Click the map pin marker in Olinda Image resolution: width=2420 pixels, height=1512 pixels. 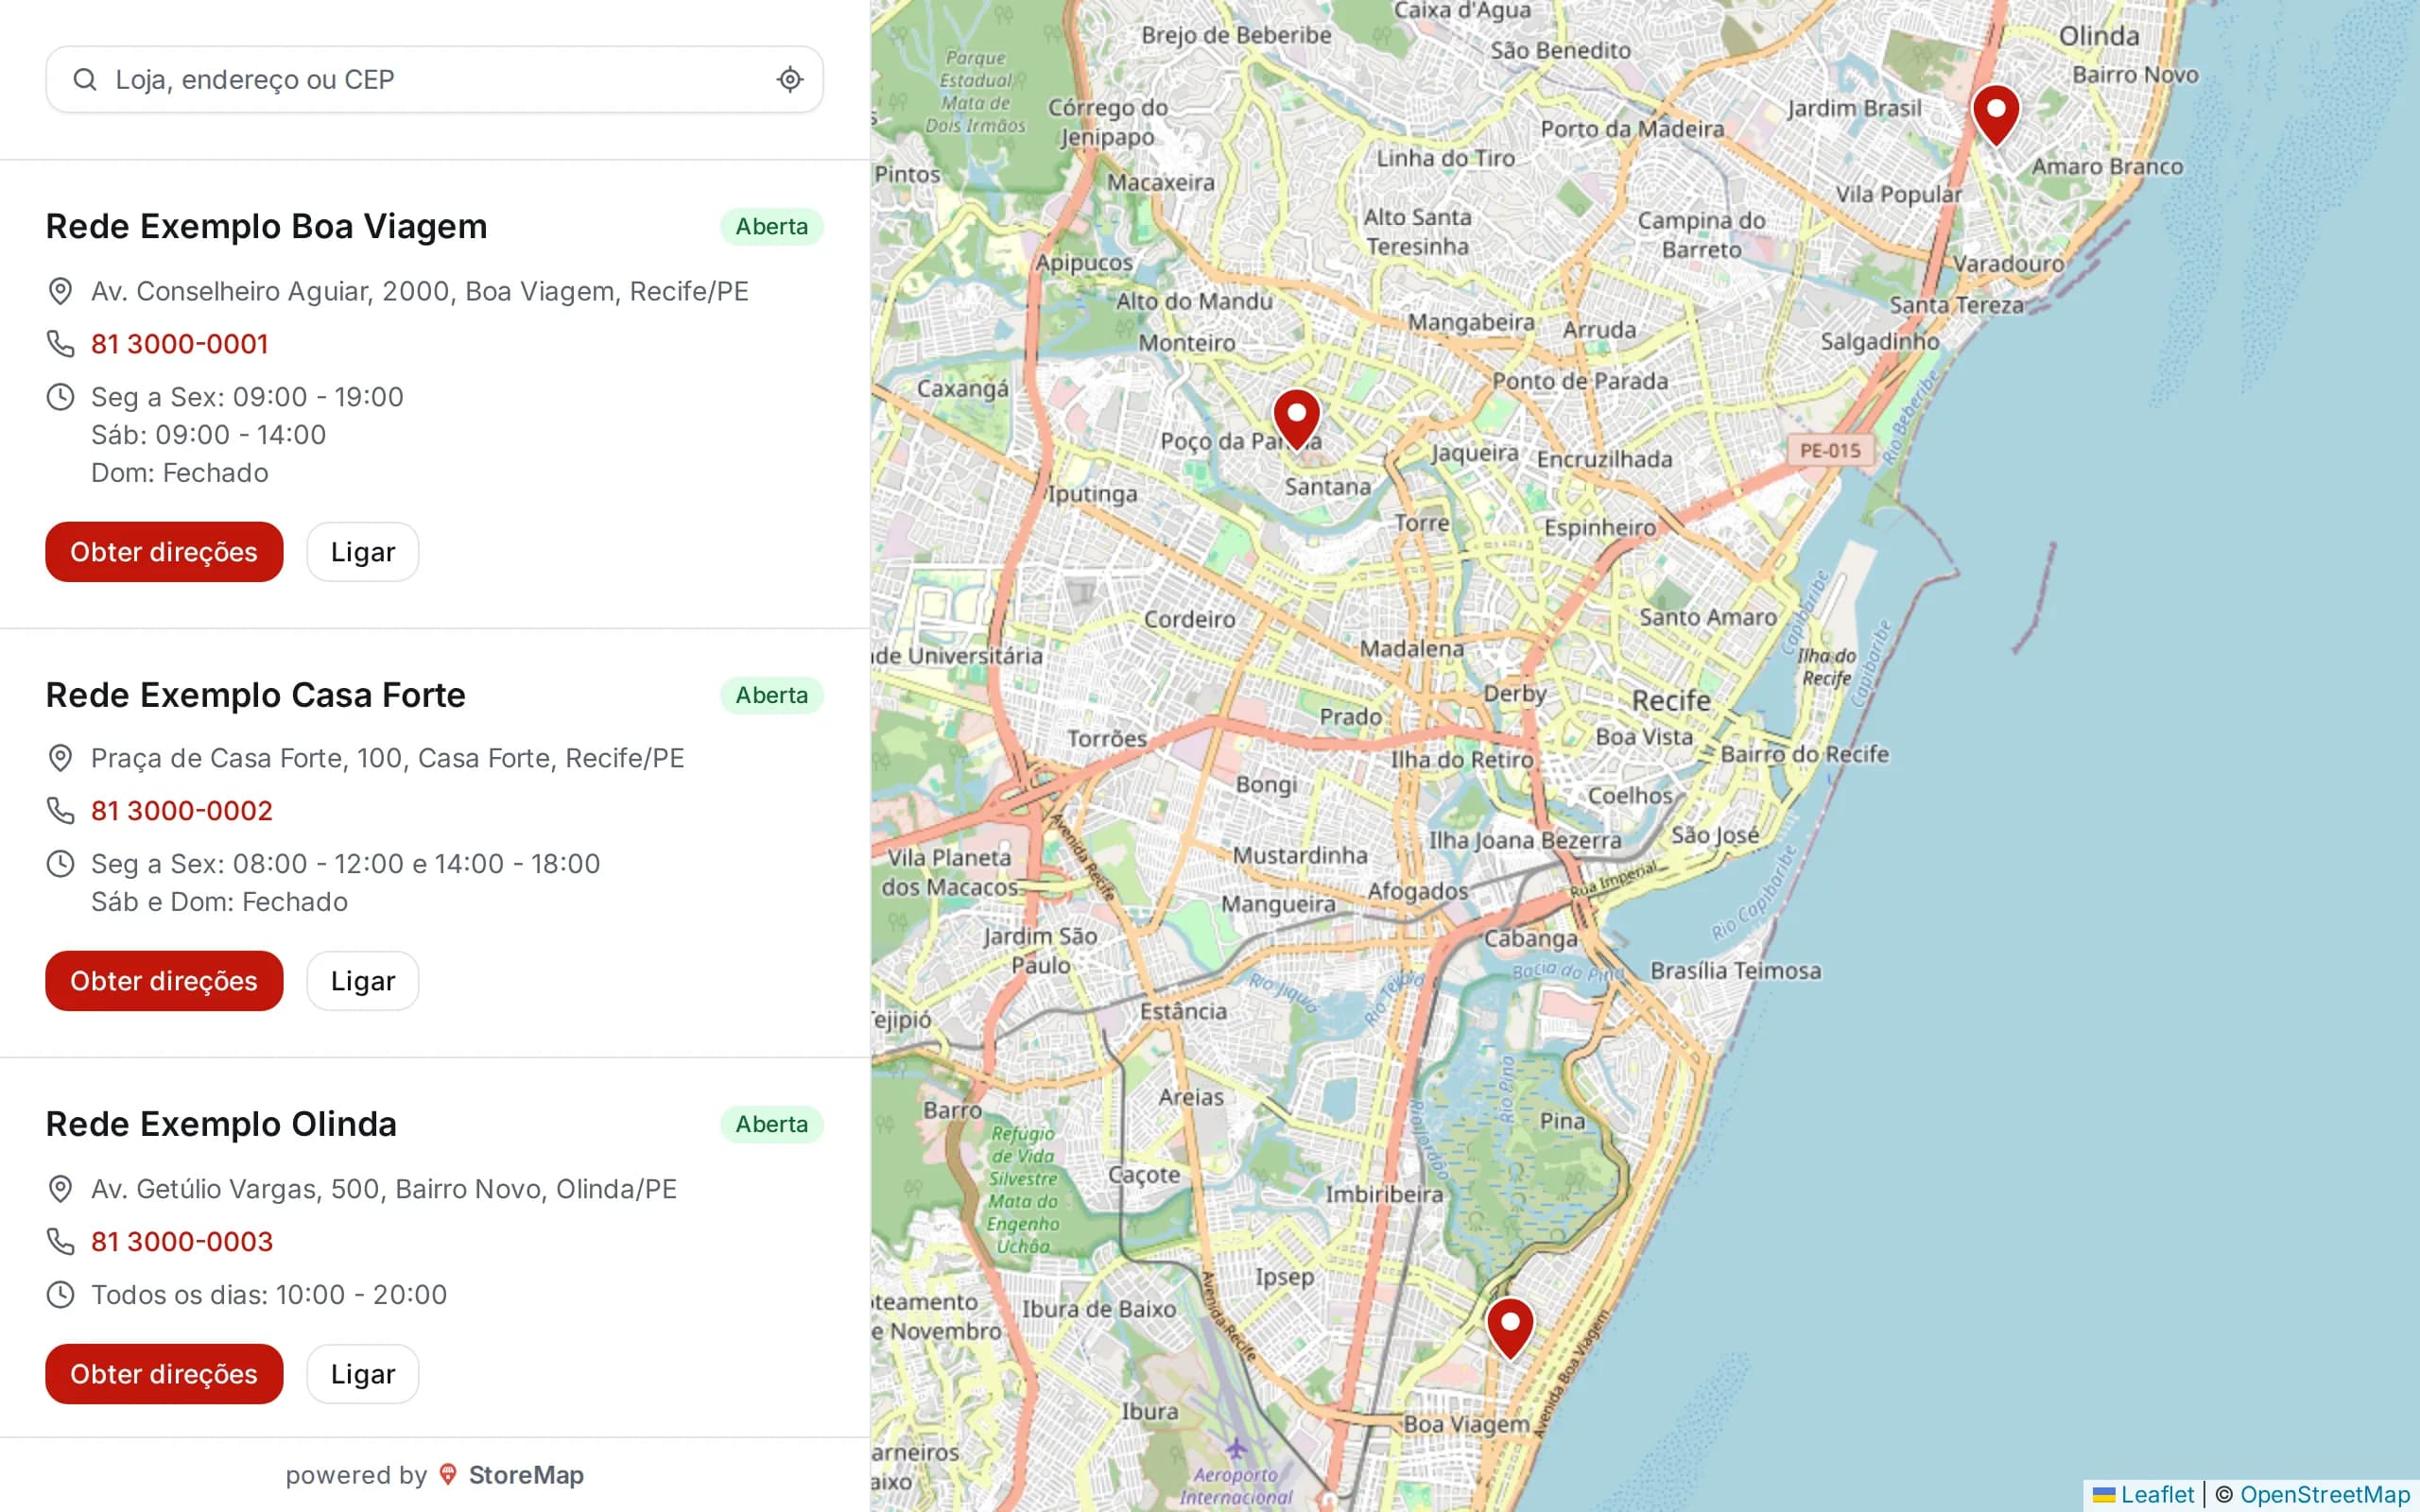[x=1995, y=115]
